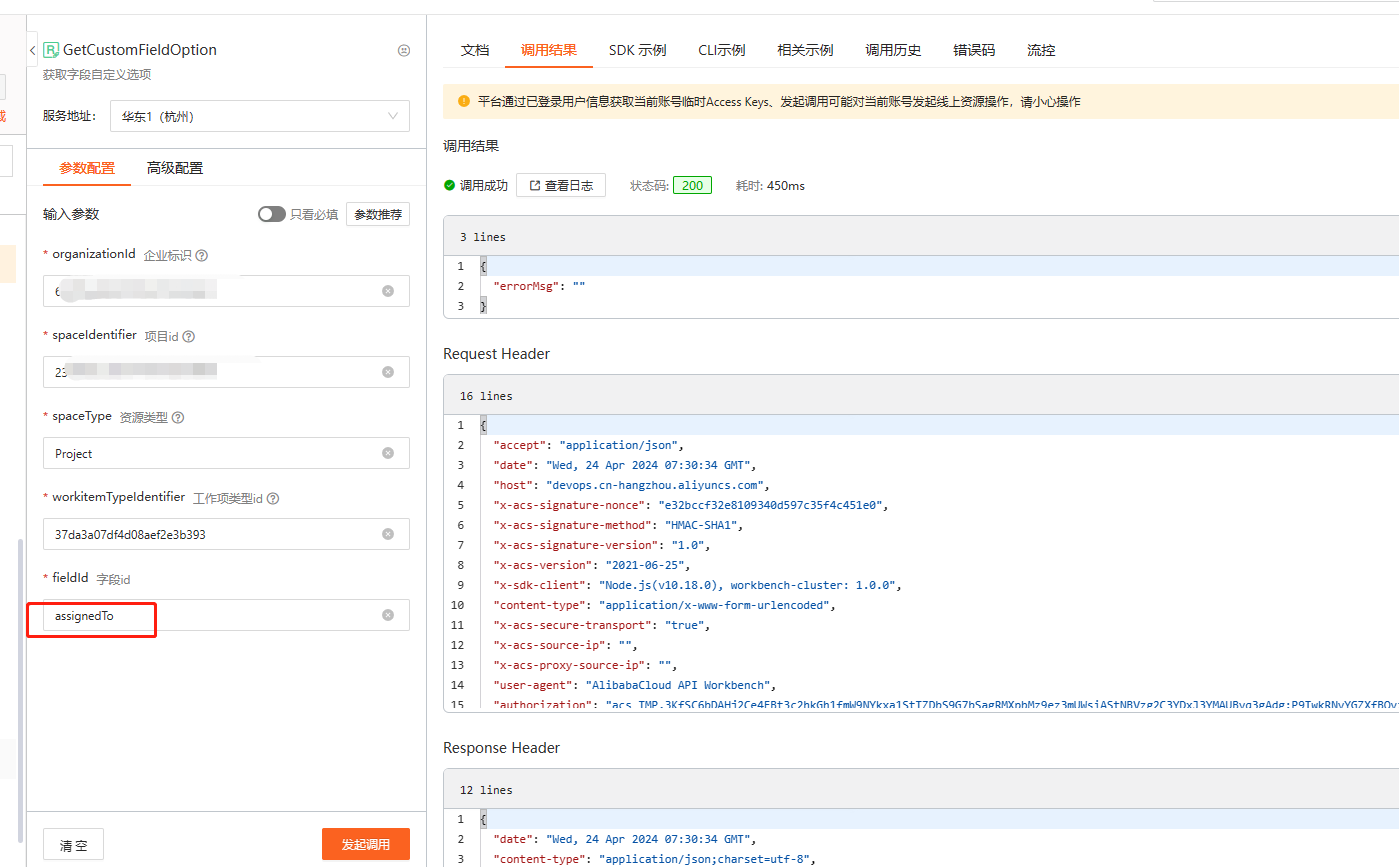The height and width of the screenshot is (867, 1399).
Task: Click the Response Header content-type line
Action: (x=655, y=859)
